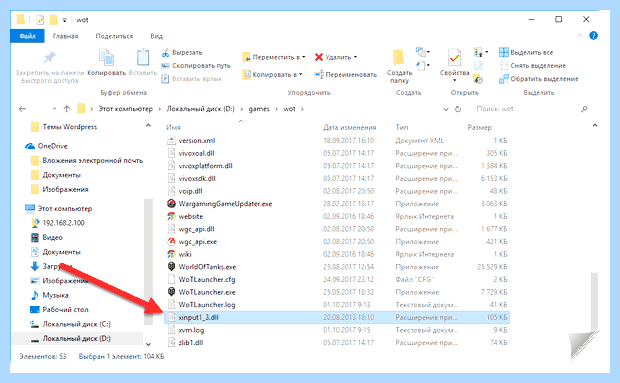
Task: Click Выделить все in the ribbon
Action: [526, 52]
